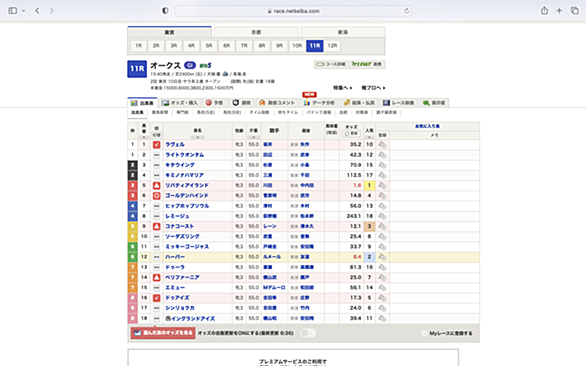Click favorite registration icon for キミノナハマリア row

(x=382, y=175)
